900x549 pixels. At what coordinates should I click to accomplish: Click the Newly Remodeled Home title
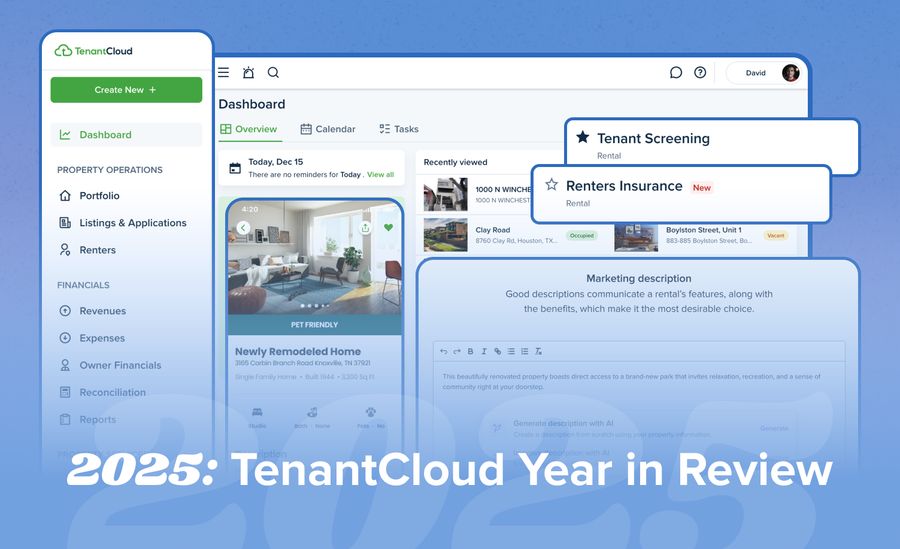coord(298,351)
